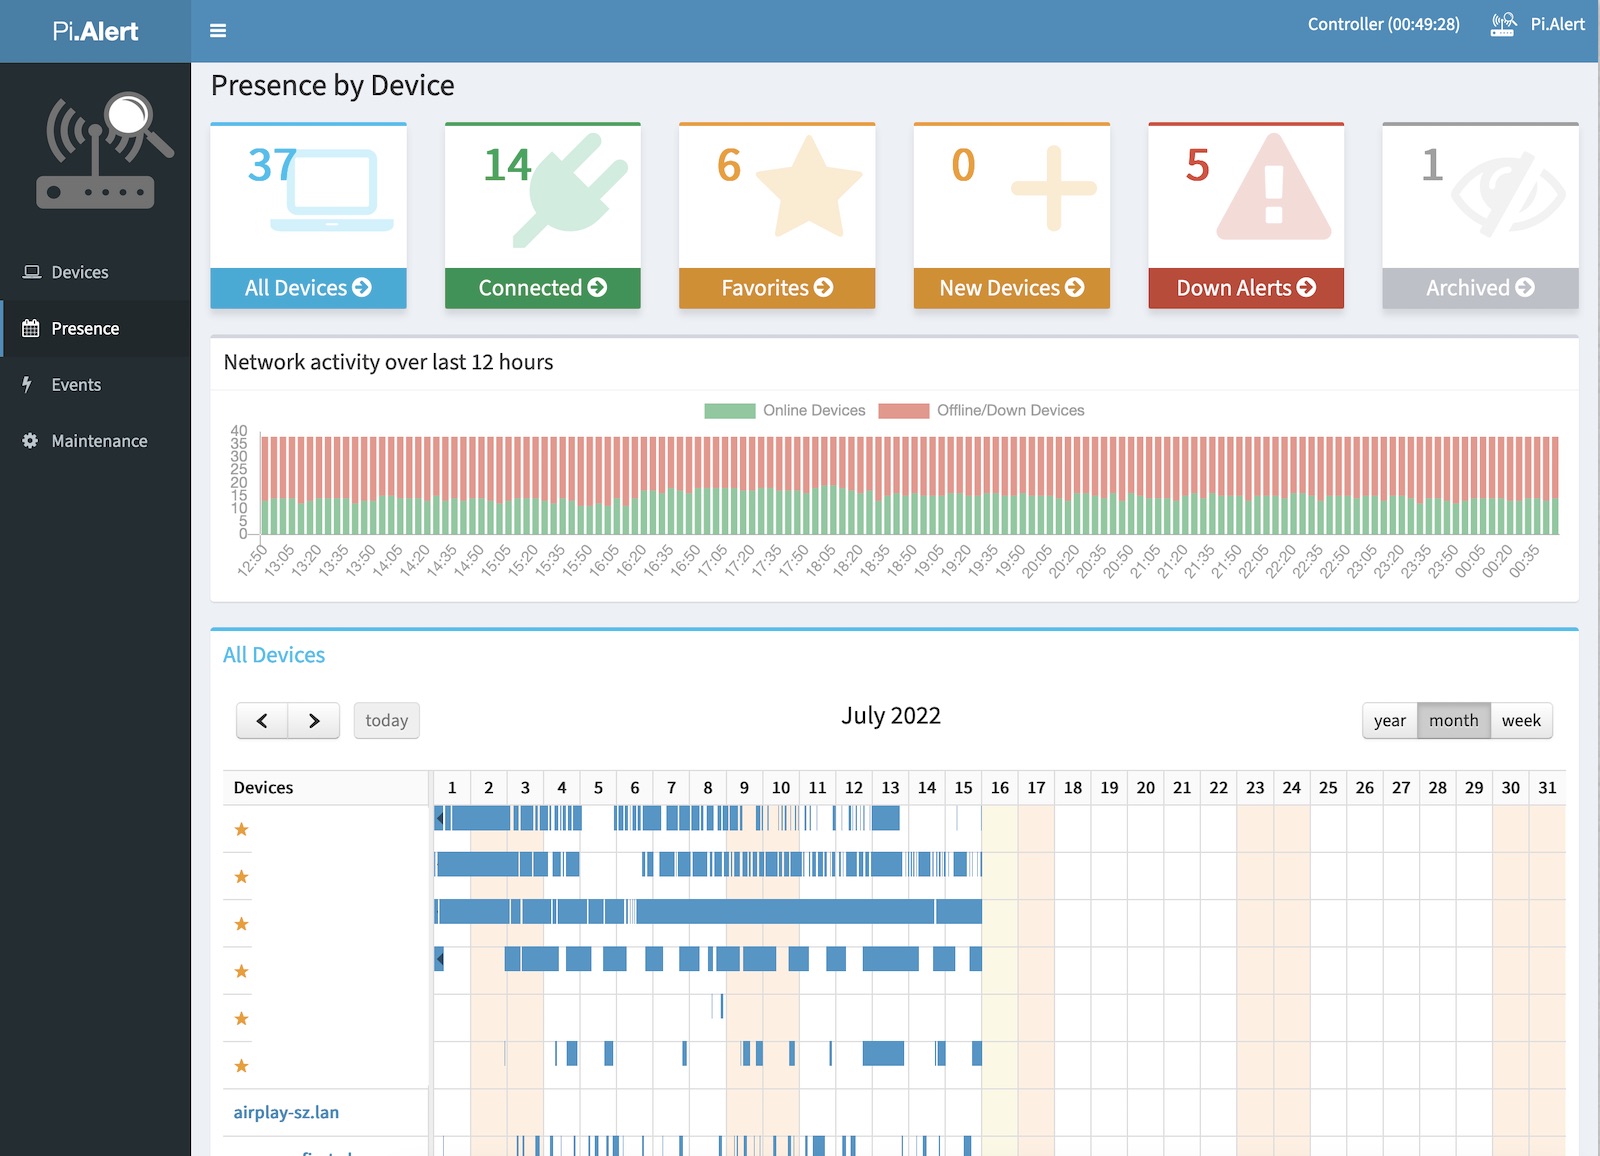Image resolution: width=1600 pixels, height=1156 pixels.
Task: Click the Offline/Down red legend swatch
Action: (903, 411)
